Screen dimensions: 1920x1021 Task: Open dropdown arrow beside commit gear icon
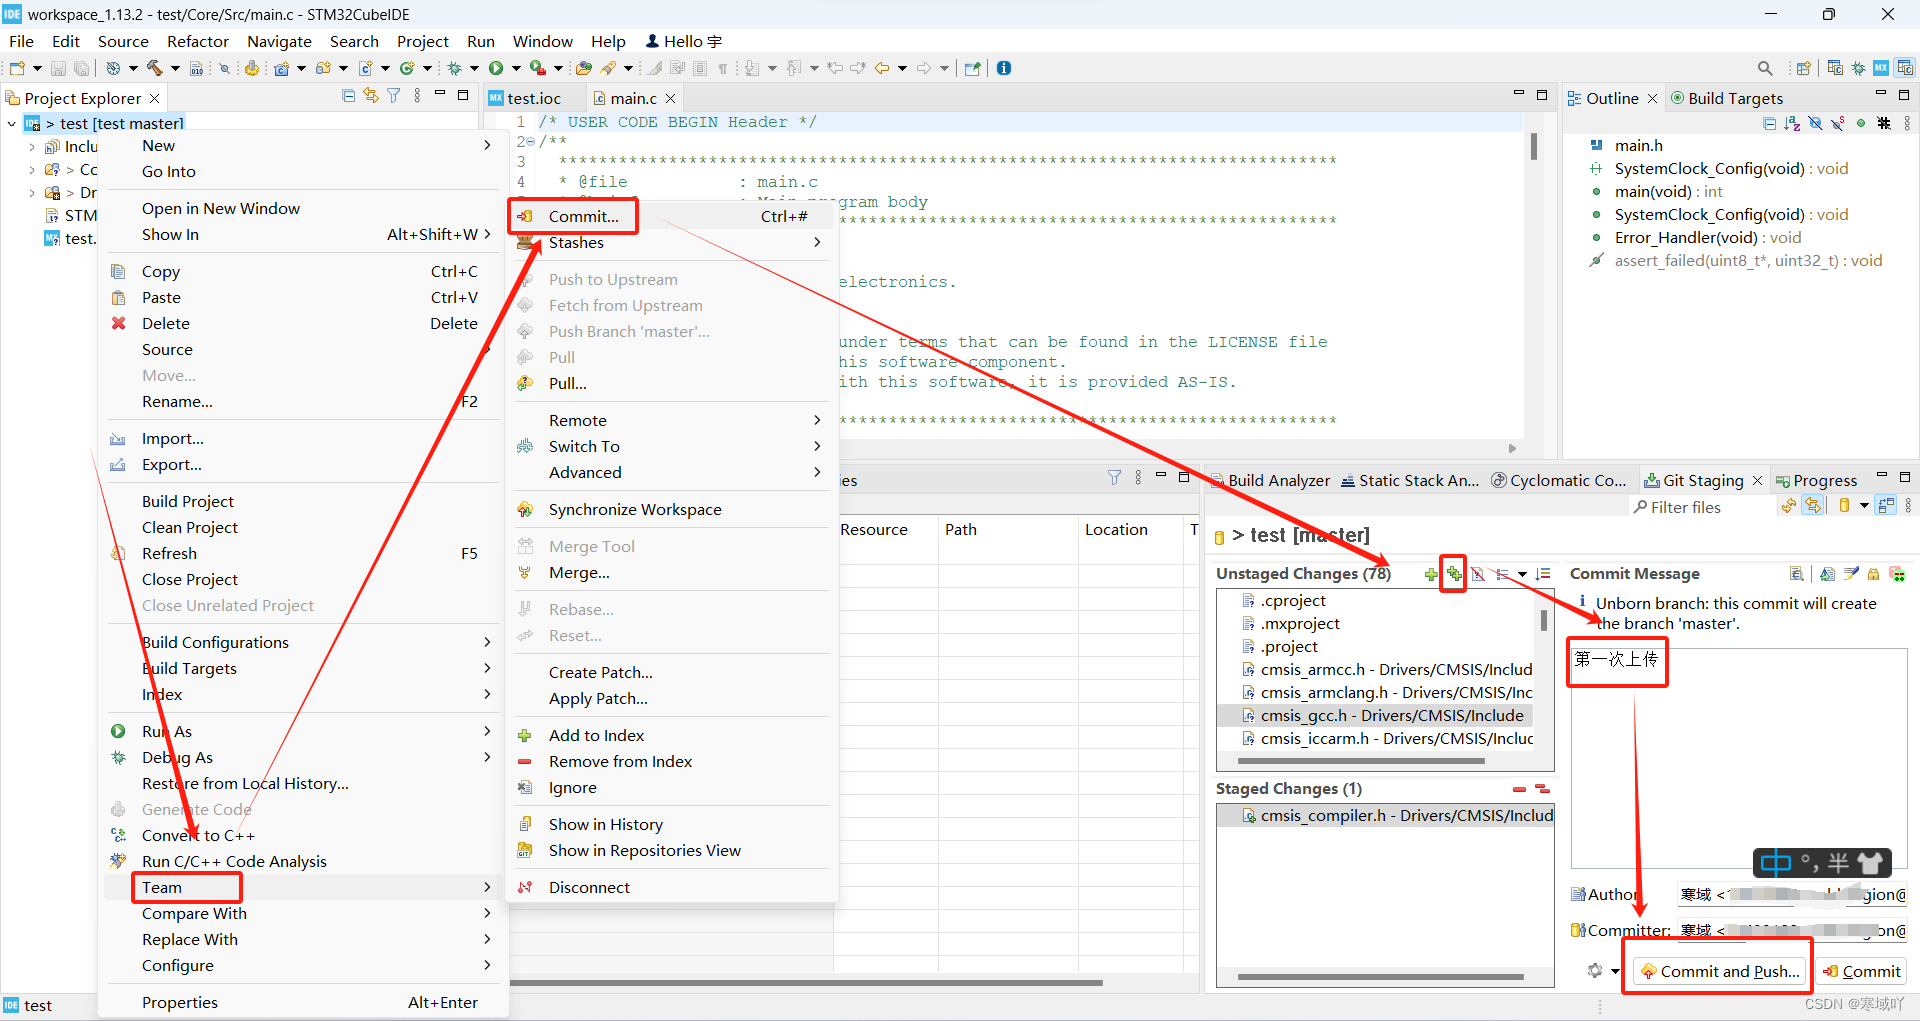point(1614,971)
